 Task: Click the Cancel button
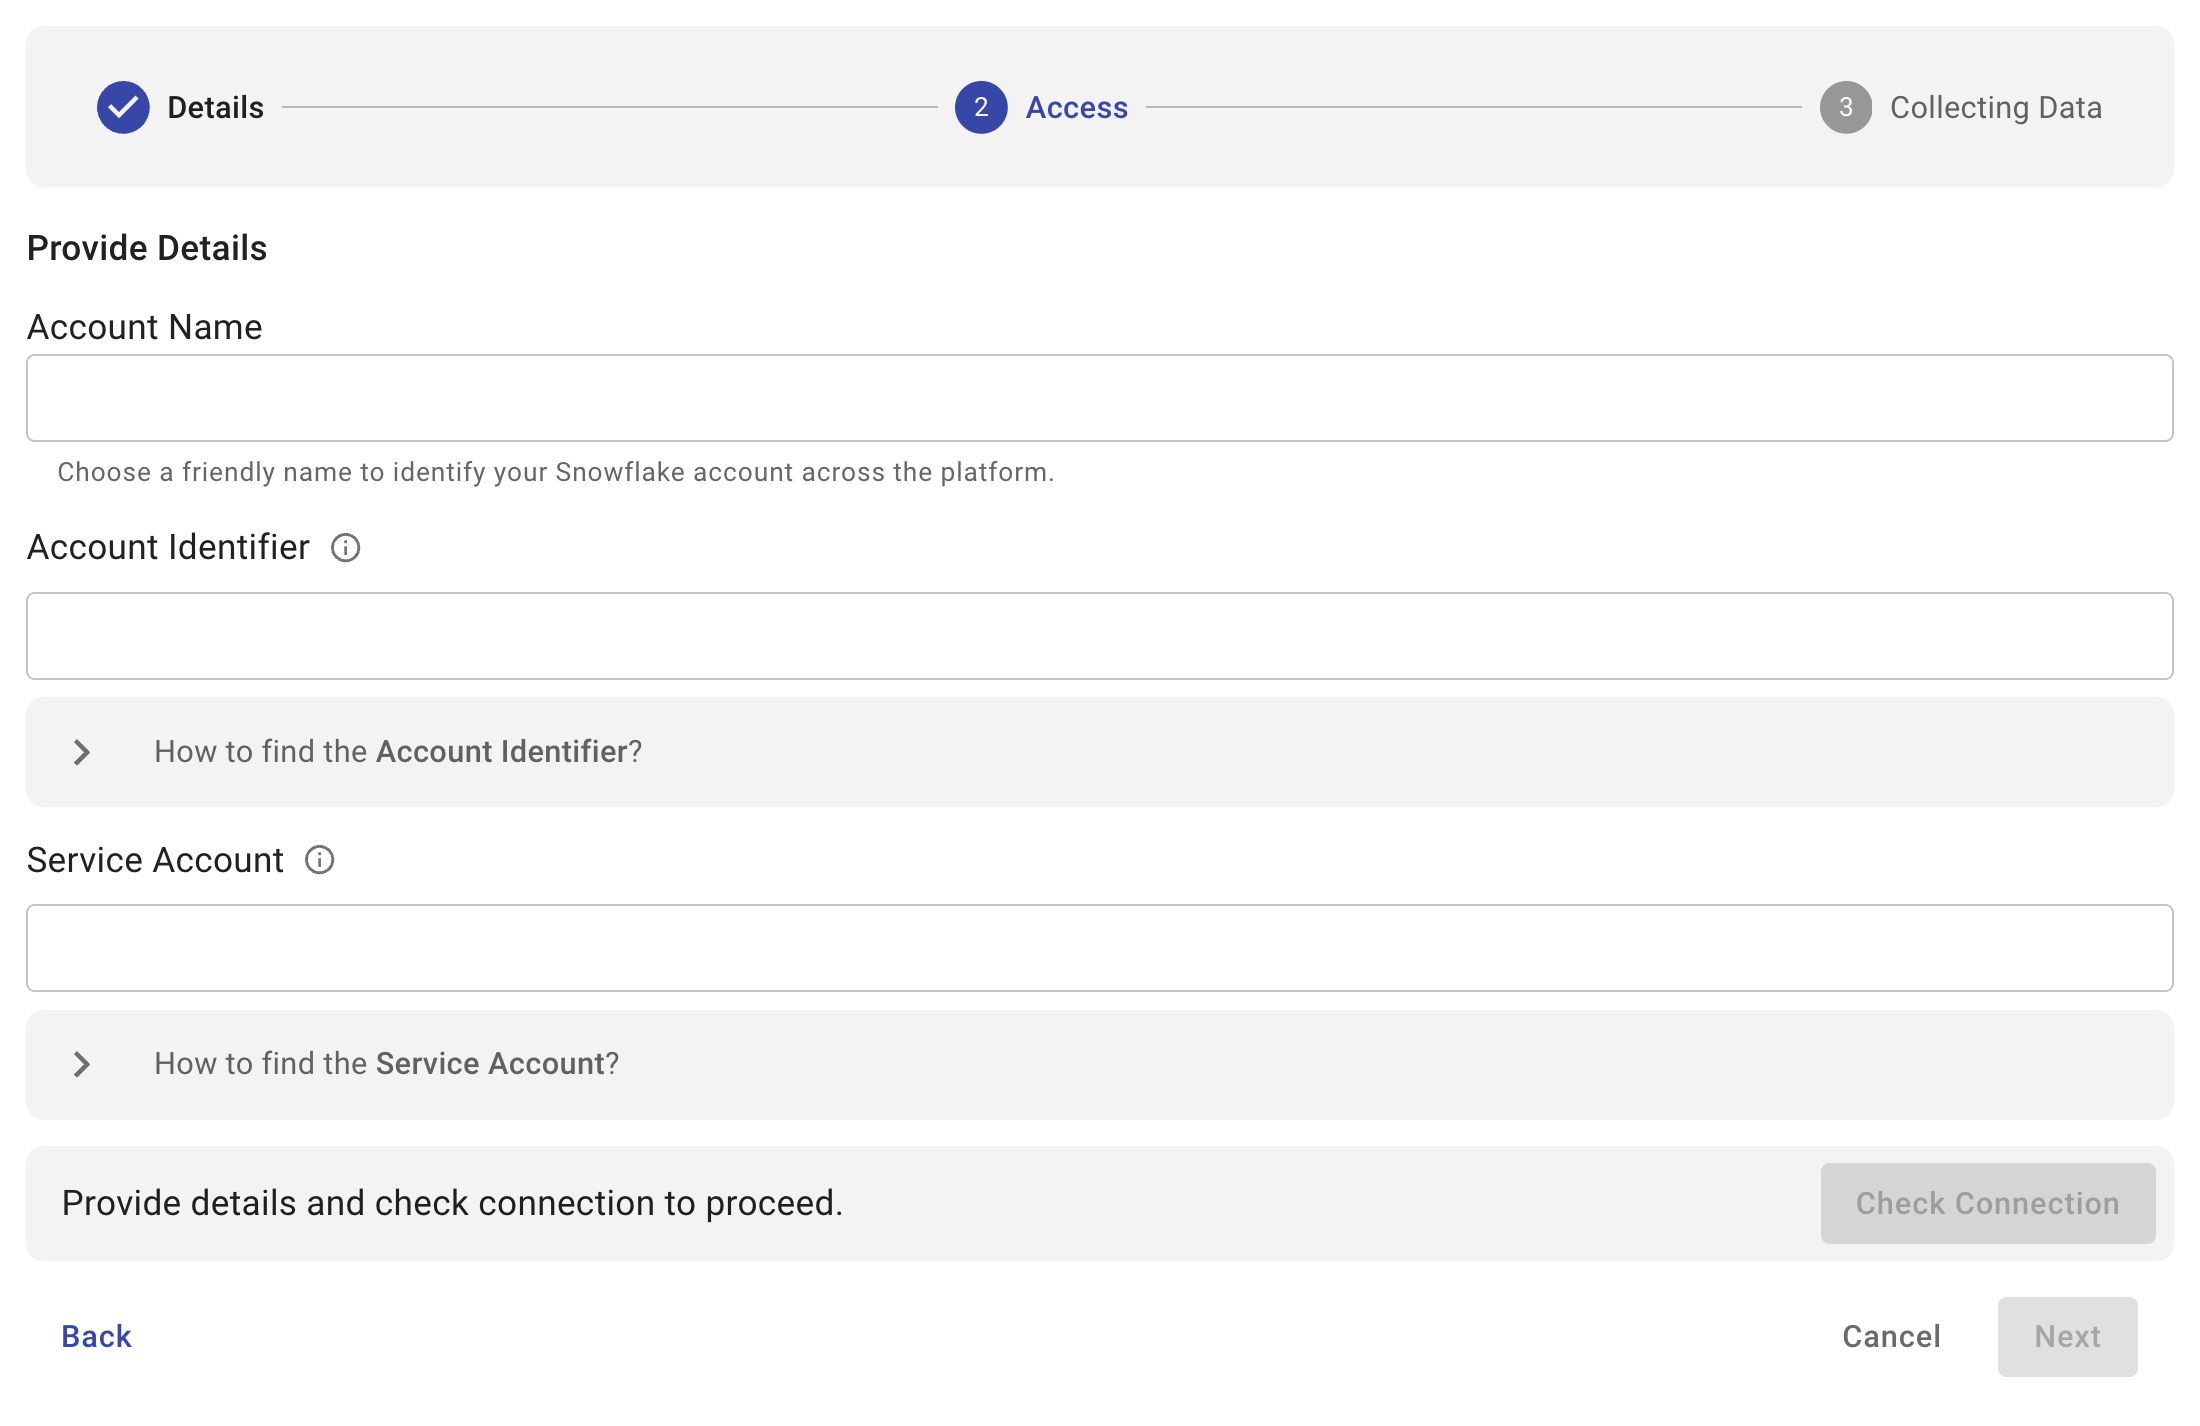[x=1891, y=1336]
